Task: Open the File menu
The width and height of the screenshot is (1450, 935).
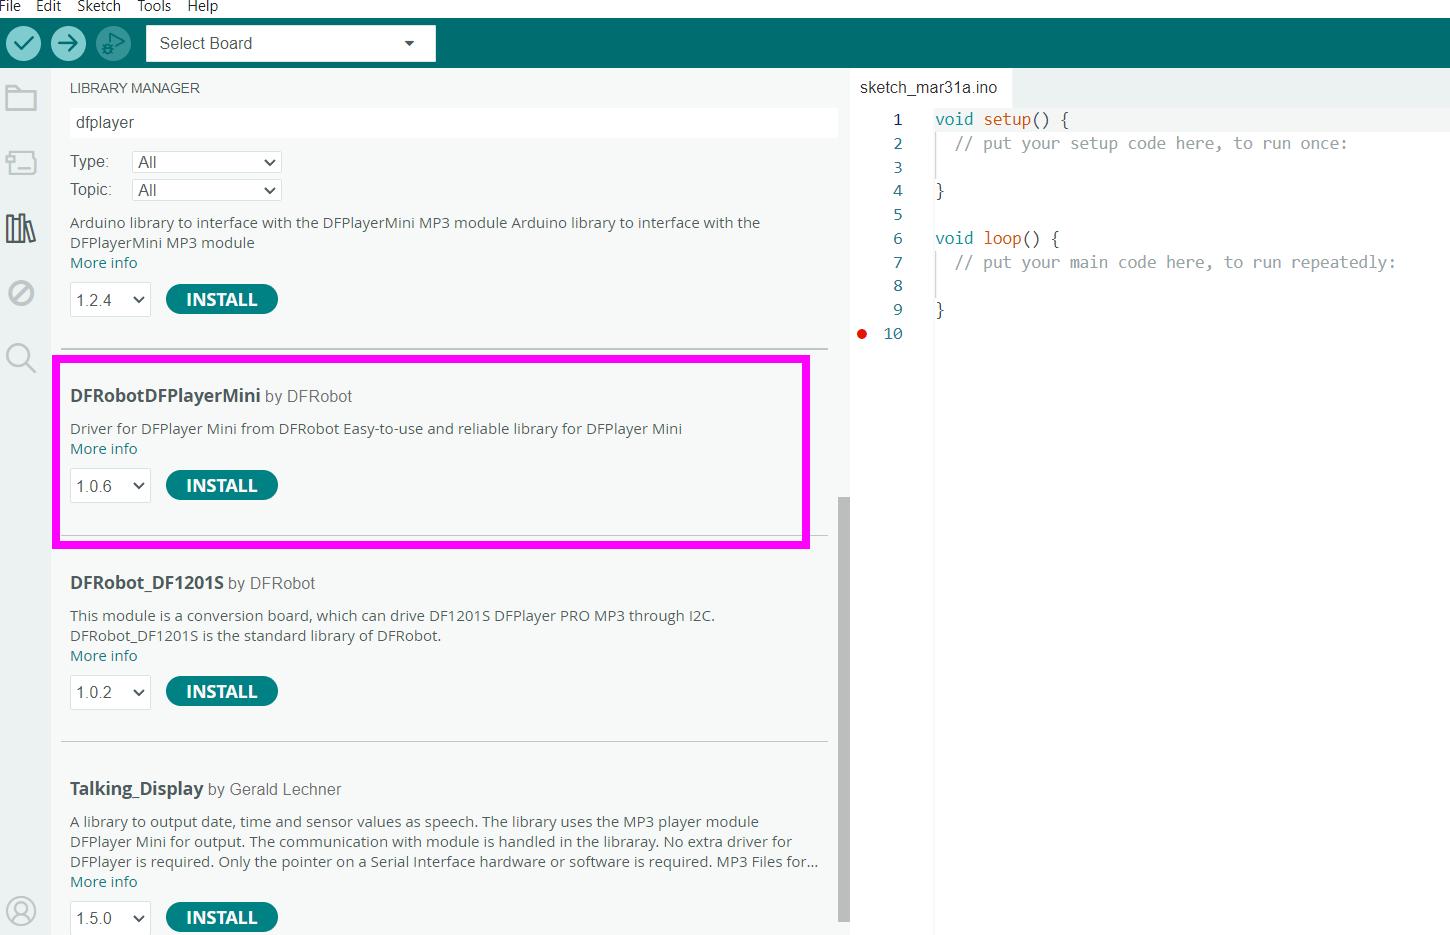Action: (x=10, y=6)
